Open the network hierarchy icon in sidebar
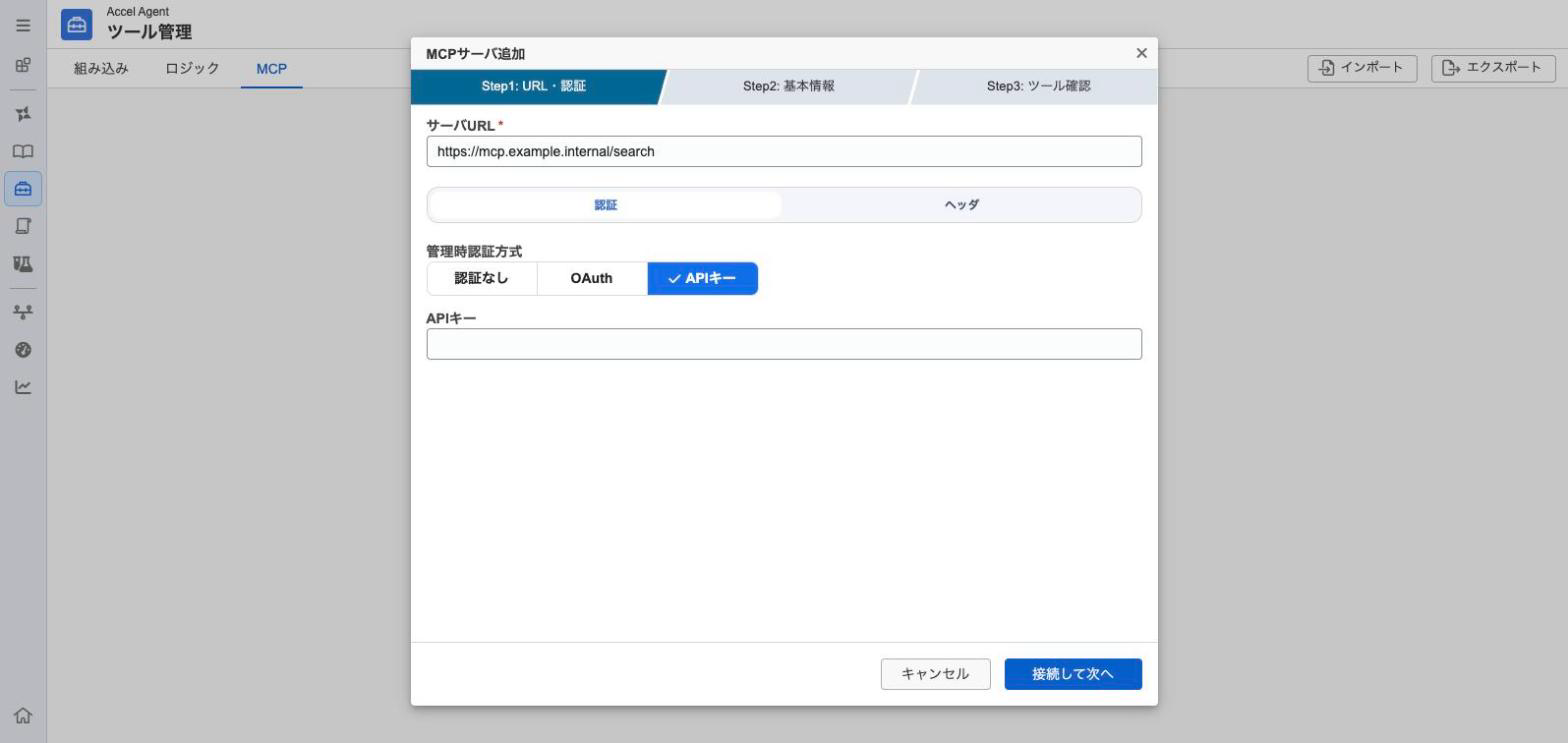 tap(22, 311)
